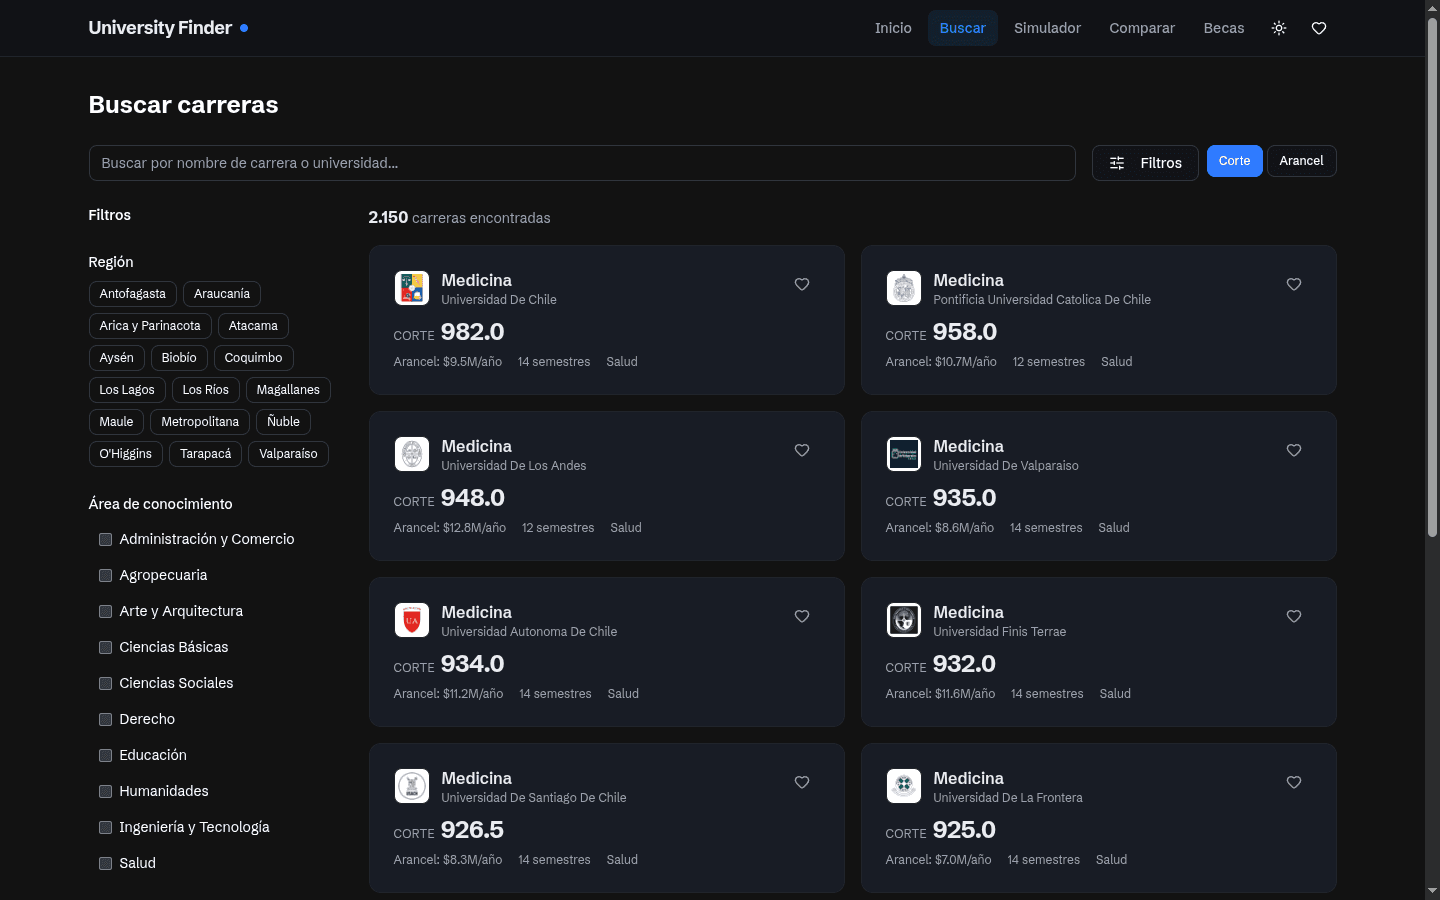This screenshot has height=900, width=1440.
Task: Select the Aysén region chip
Action: coord(117,358)
